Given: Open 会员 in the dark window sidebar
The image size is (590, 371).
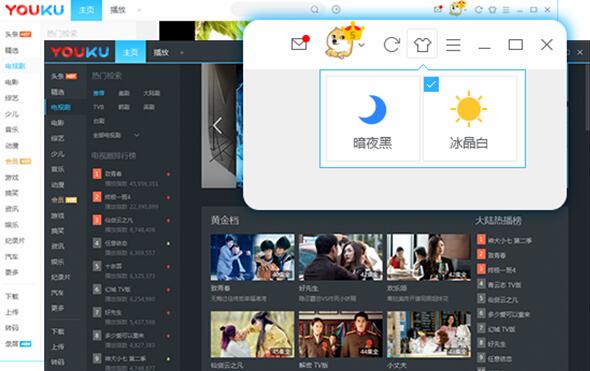Looking at the screenshot, I should point(64,200).
